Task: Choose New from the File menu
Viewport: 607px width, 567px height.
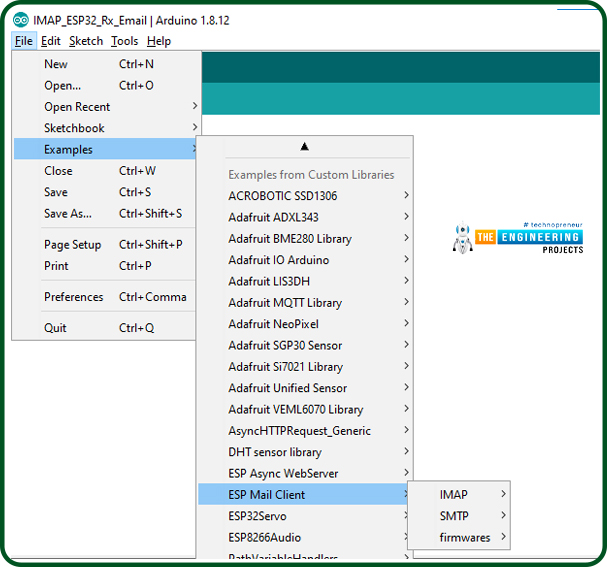Action: 105,64
